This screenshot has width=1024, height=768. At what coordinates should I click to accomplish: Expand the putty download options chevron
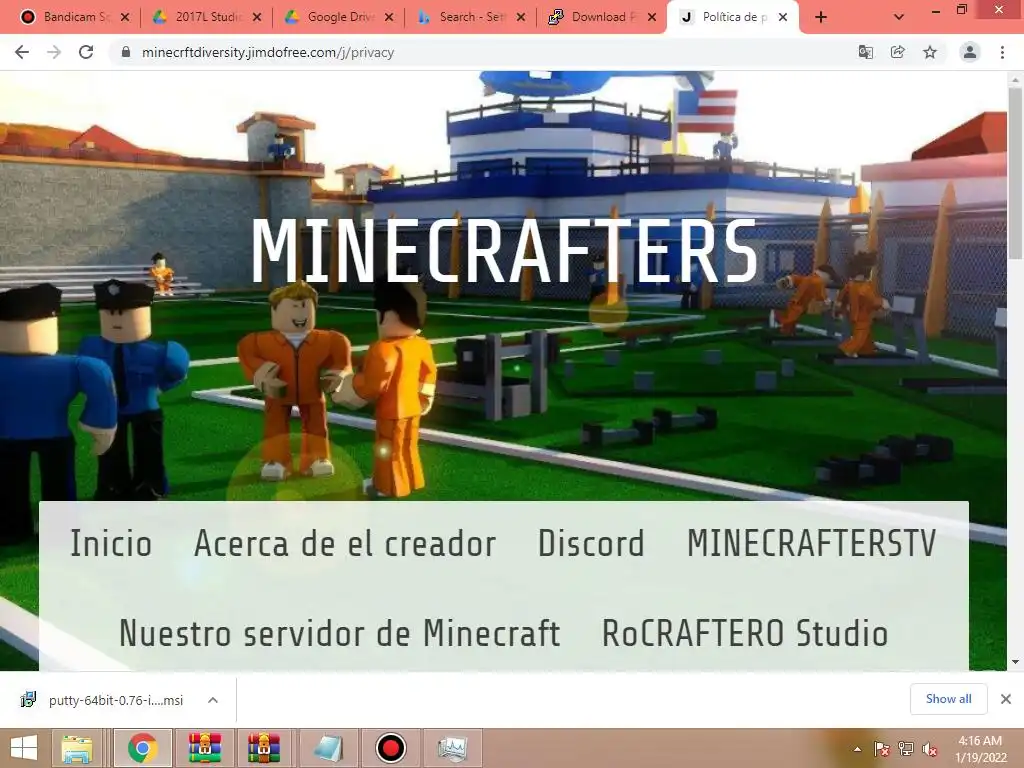click(213, 700)
